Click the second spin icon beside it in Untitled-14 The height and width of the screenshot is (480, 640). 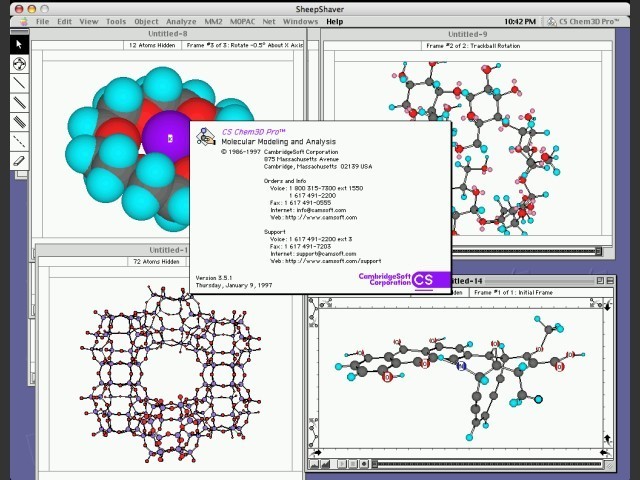click(x=325, y=464)
